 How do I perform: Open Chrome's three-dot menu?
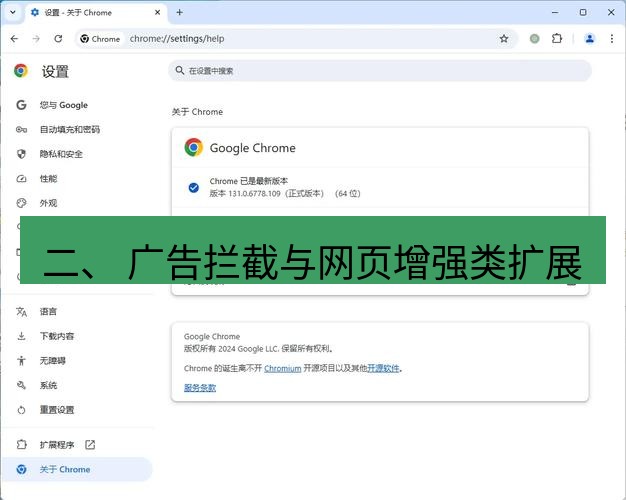click(612, 39)
